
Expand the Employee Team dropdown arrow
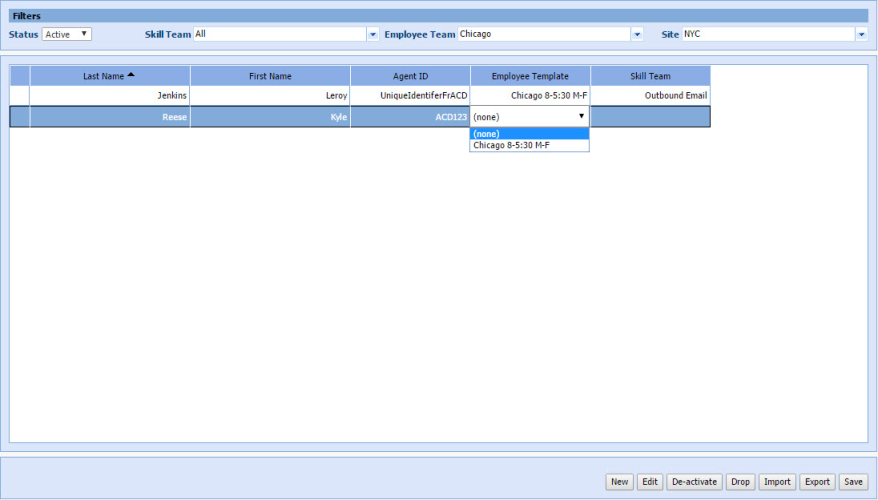point(636,34)
